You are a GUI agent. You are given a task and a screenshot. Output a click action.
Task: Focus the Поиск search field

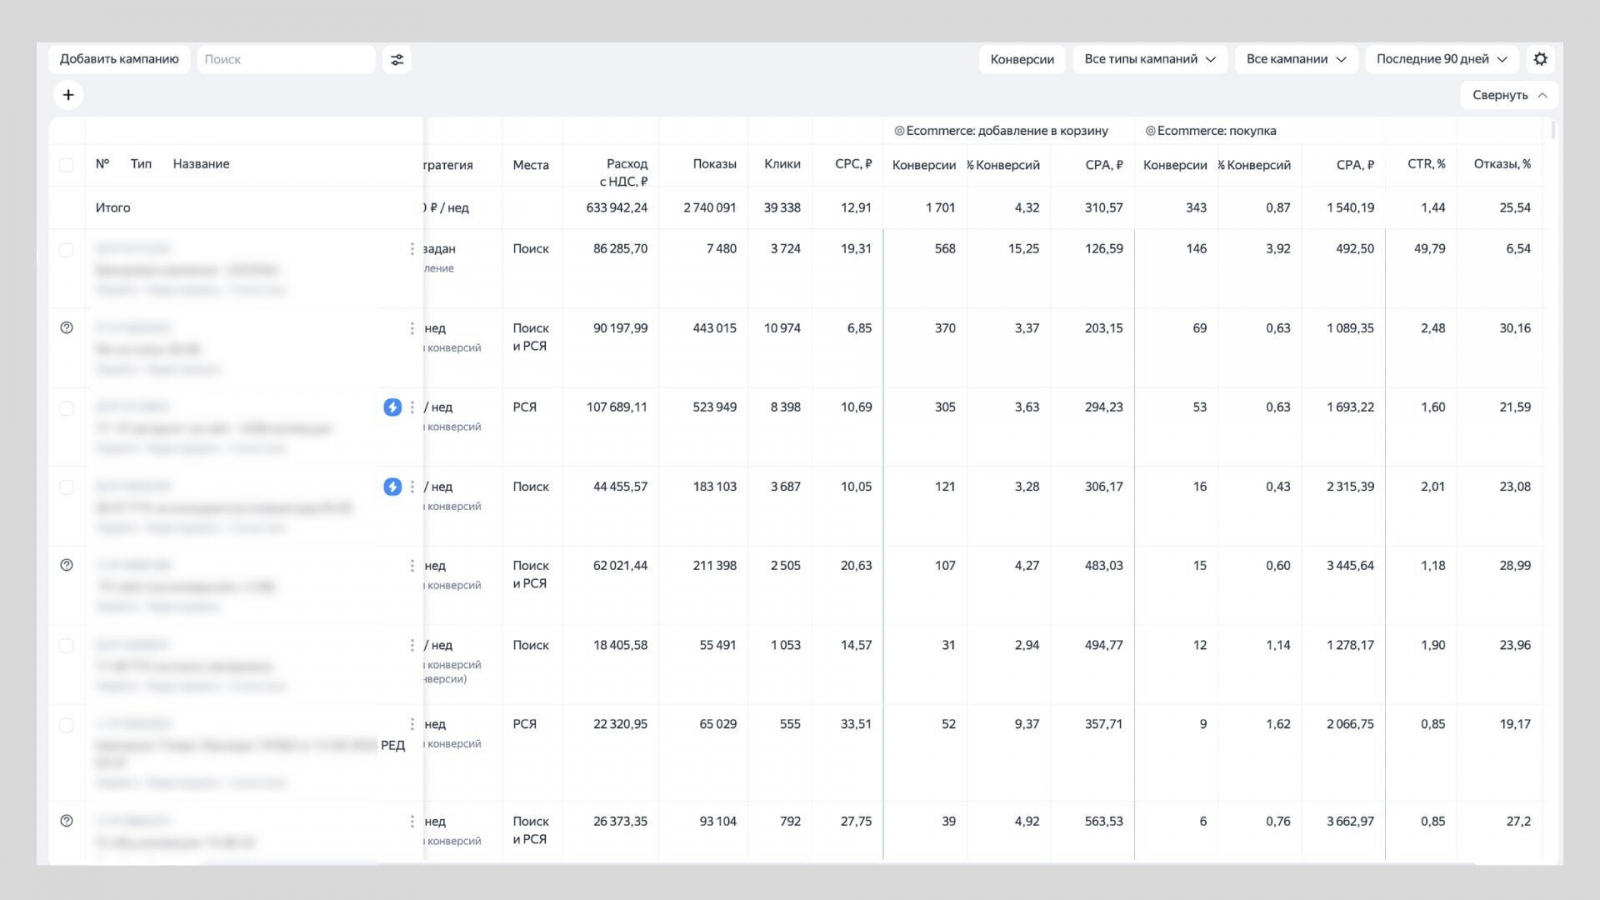click(x=286, y=60)
